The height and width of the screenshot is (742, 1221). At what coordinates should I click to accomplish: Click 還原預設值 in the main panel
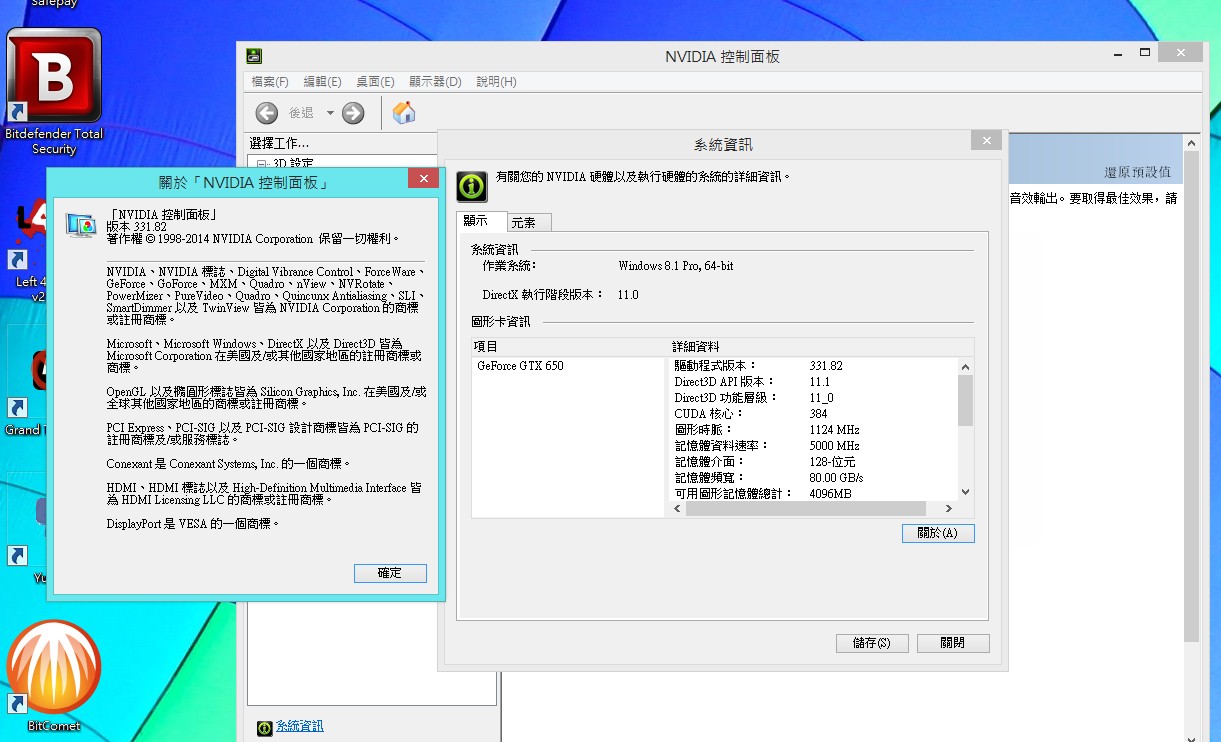1137,172
